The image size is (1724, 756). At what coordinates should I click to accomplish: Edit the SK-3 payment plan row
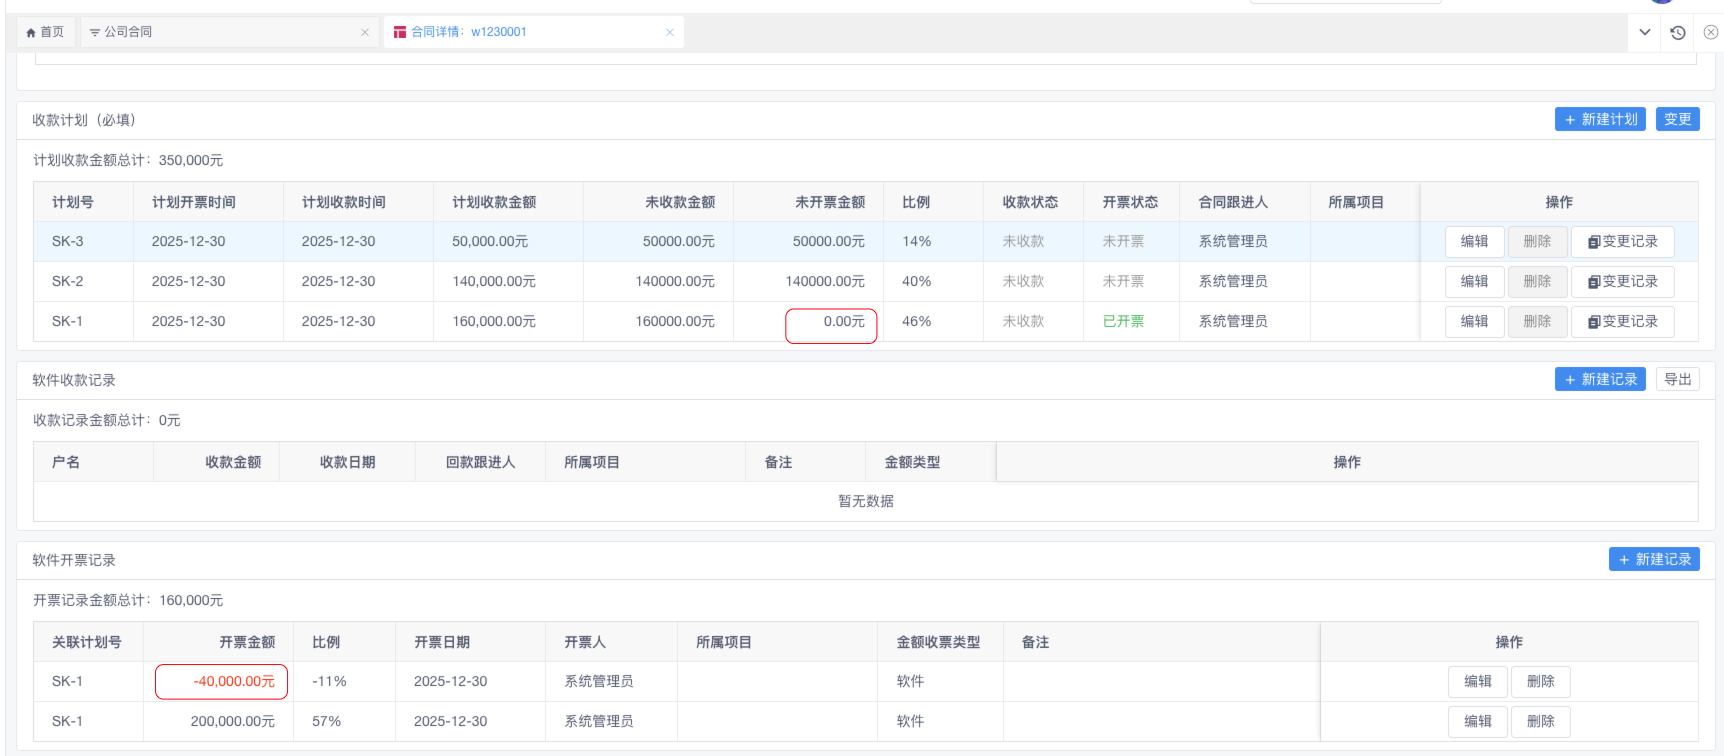pyautogui.click(x=1474, y=241)
